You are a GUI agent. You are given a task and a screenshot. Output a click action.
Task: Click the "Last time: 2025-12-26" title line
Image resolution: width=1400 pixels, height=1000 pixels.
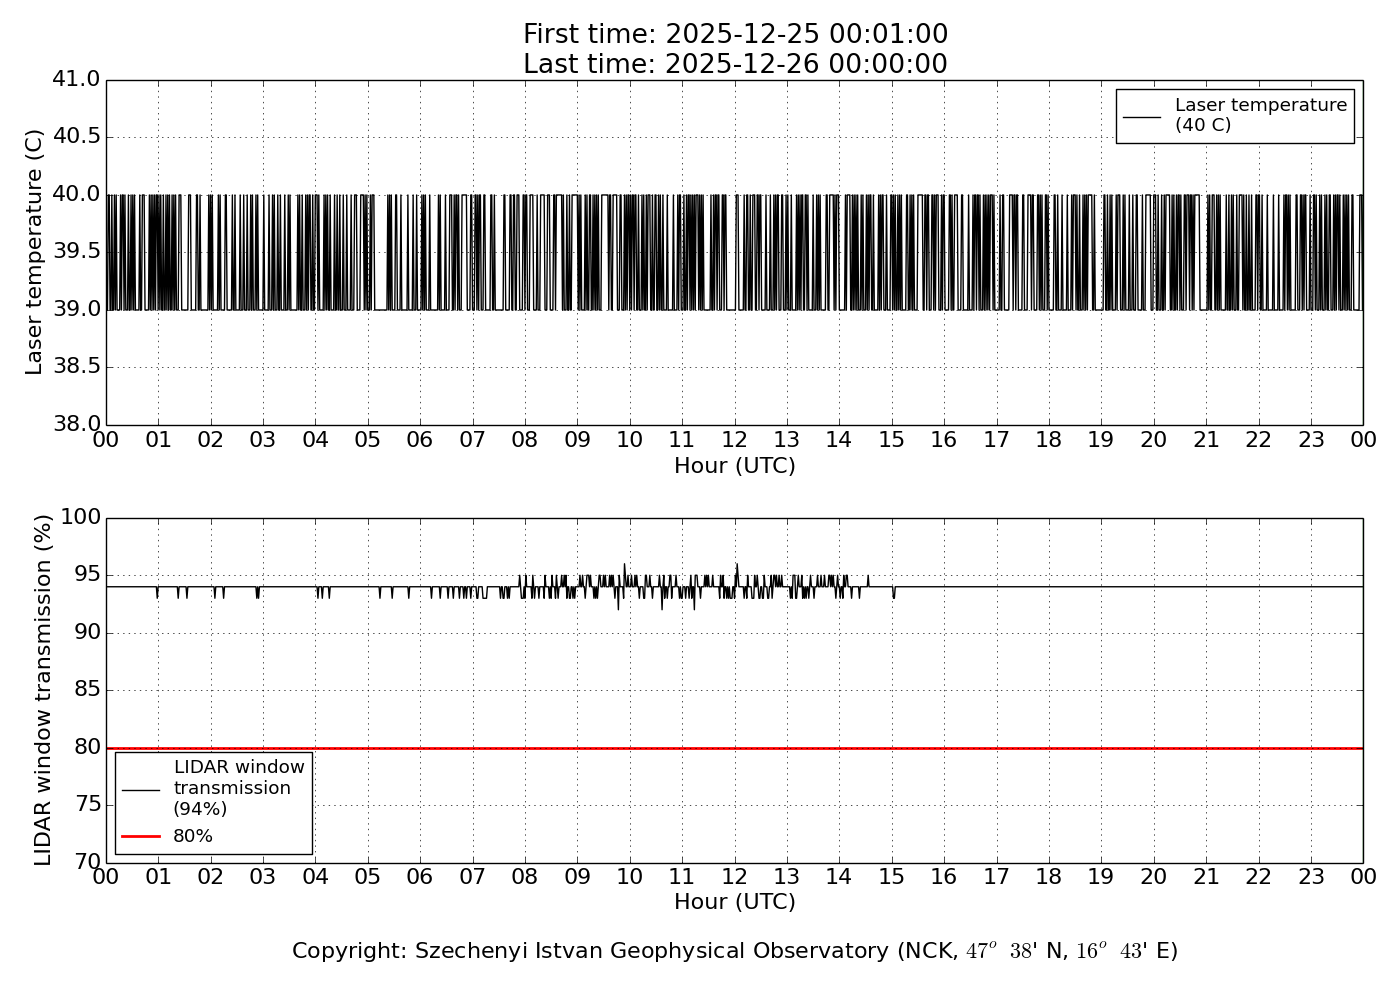point(735,64)
